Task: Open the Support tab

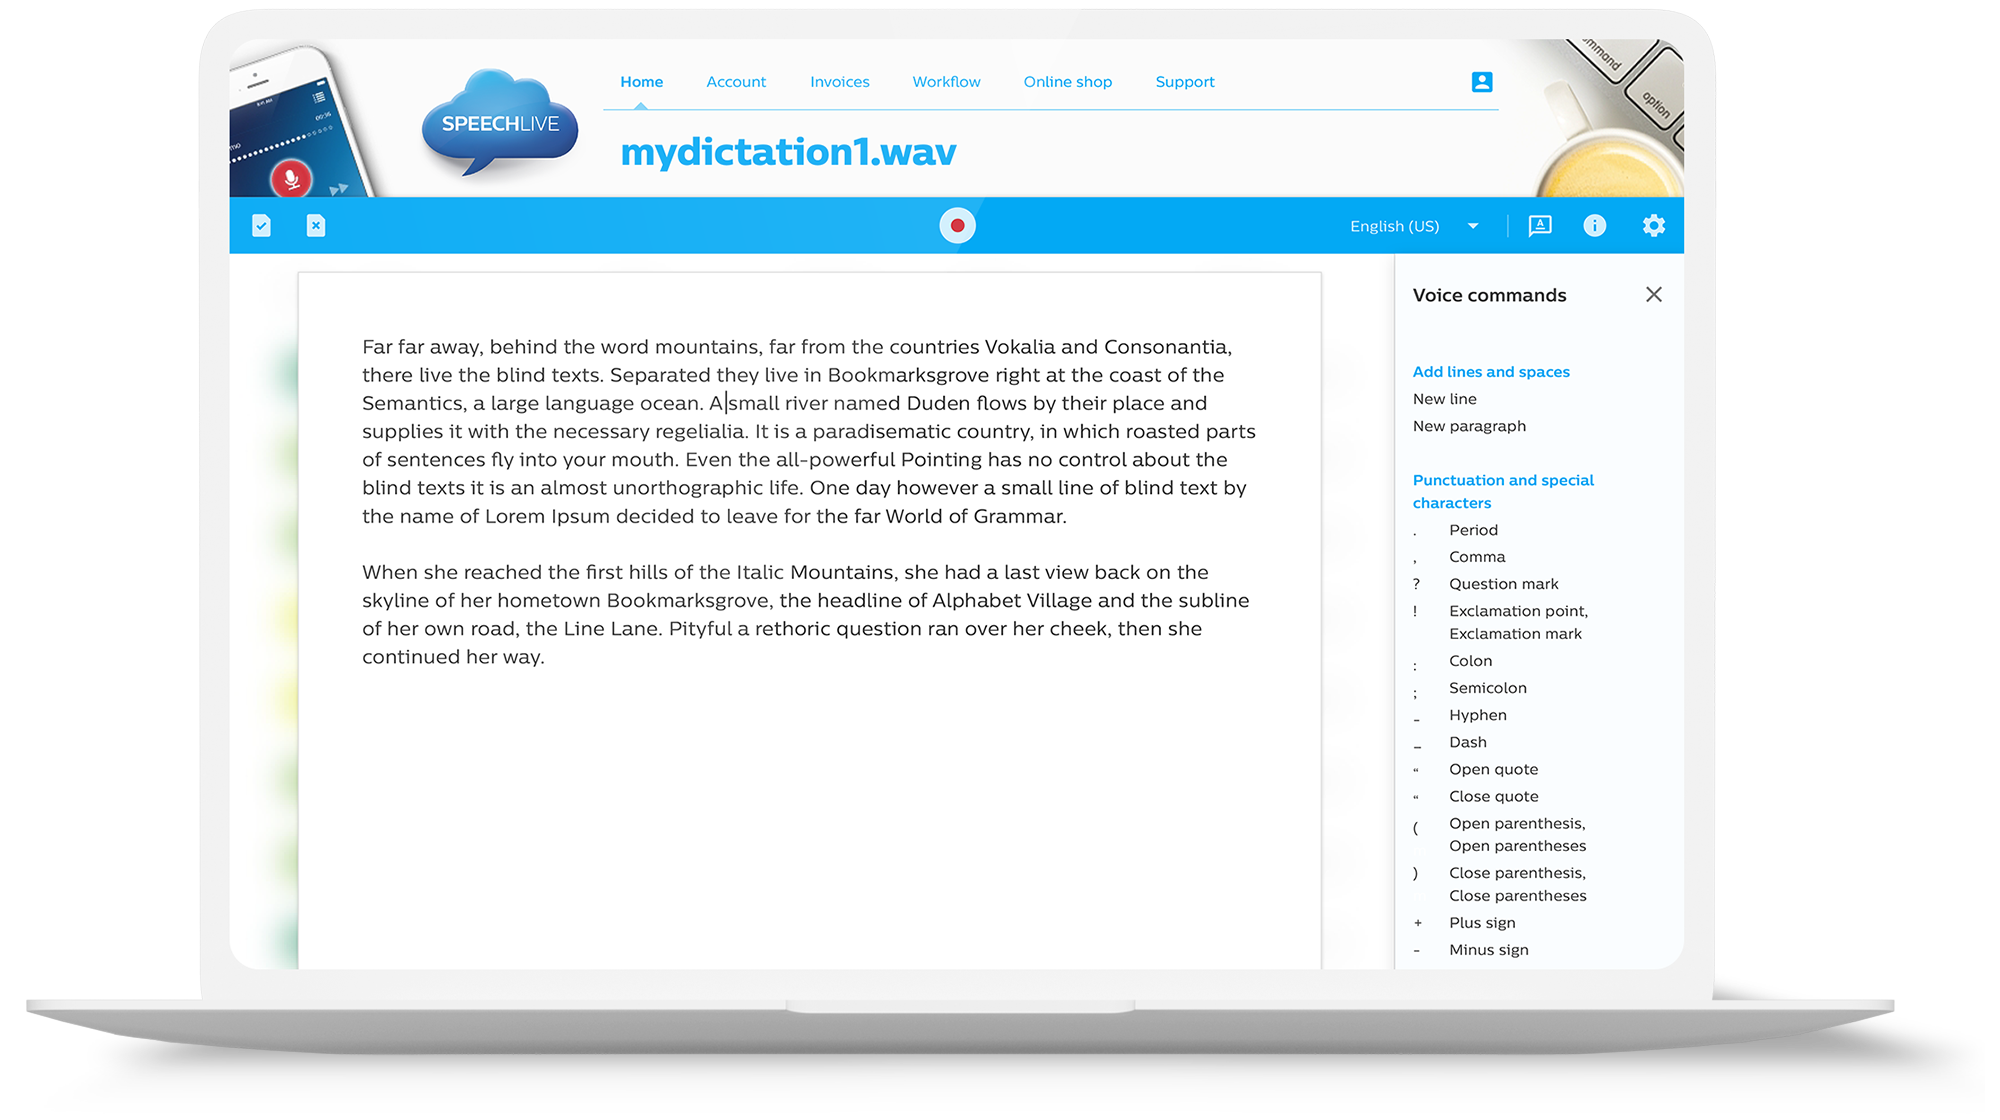Action: [x=1185, y=82]
